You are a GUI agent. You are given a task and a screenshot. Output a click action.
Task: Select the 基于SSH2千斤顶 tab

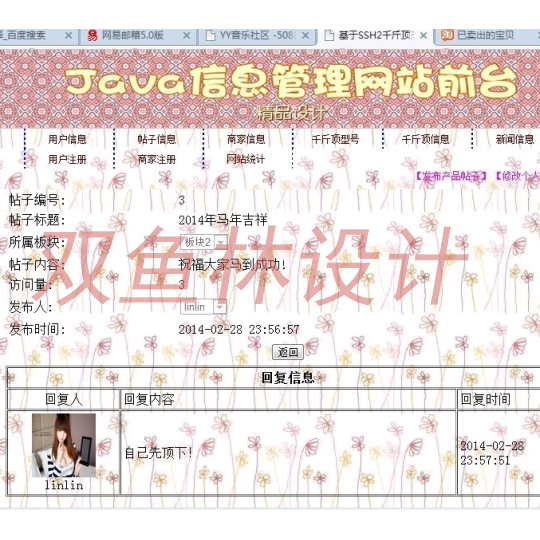click(375, 36)
